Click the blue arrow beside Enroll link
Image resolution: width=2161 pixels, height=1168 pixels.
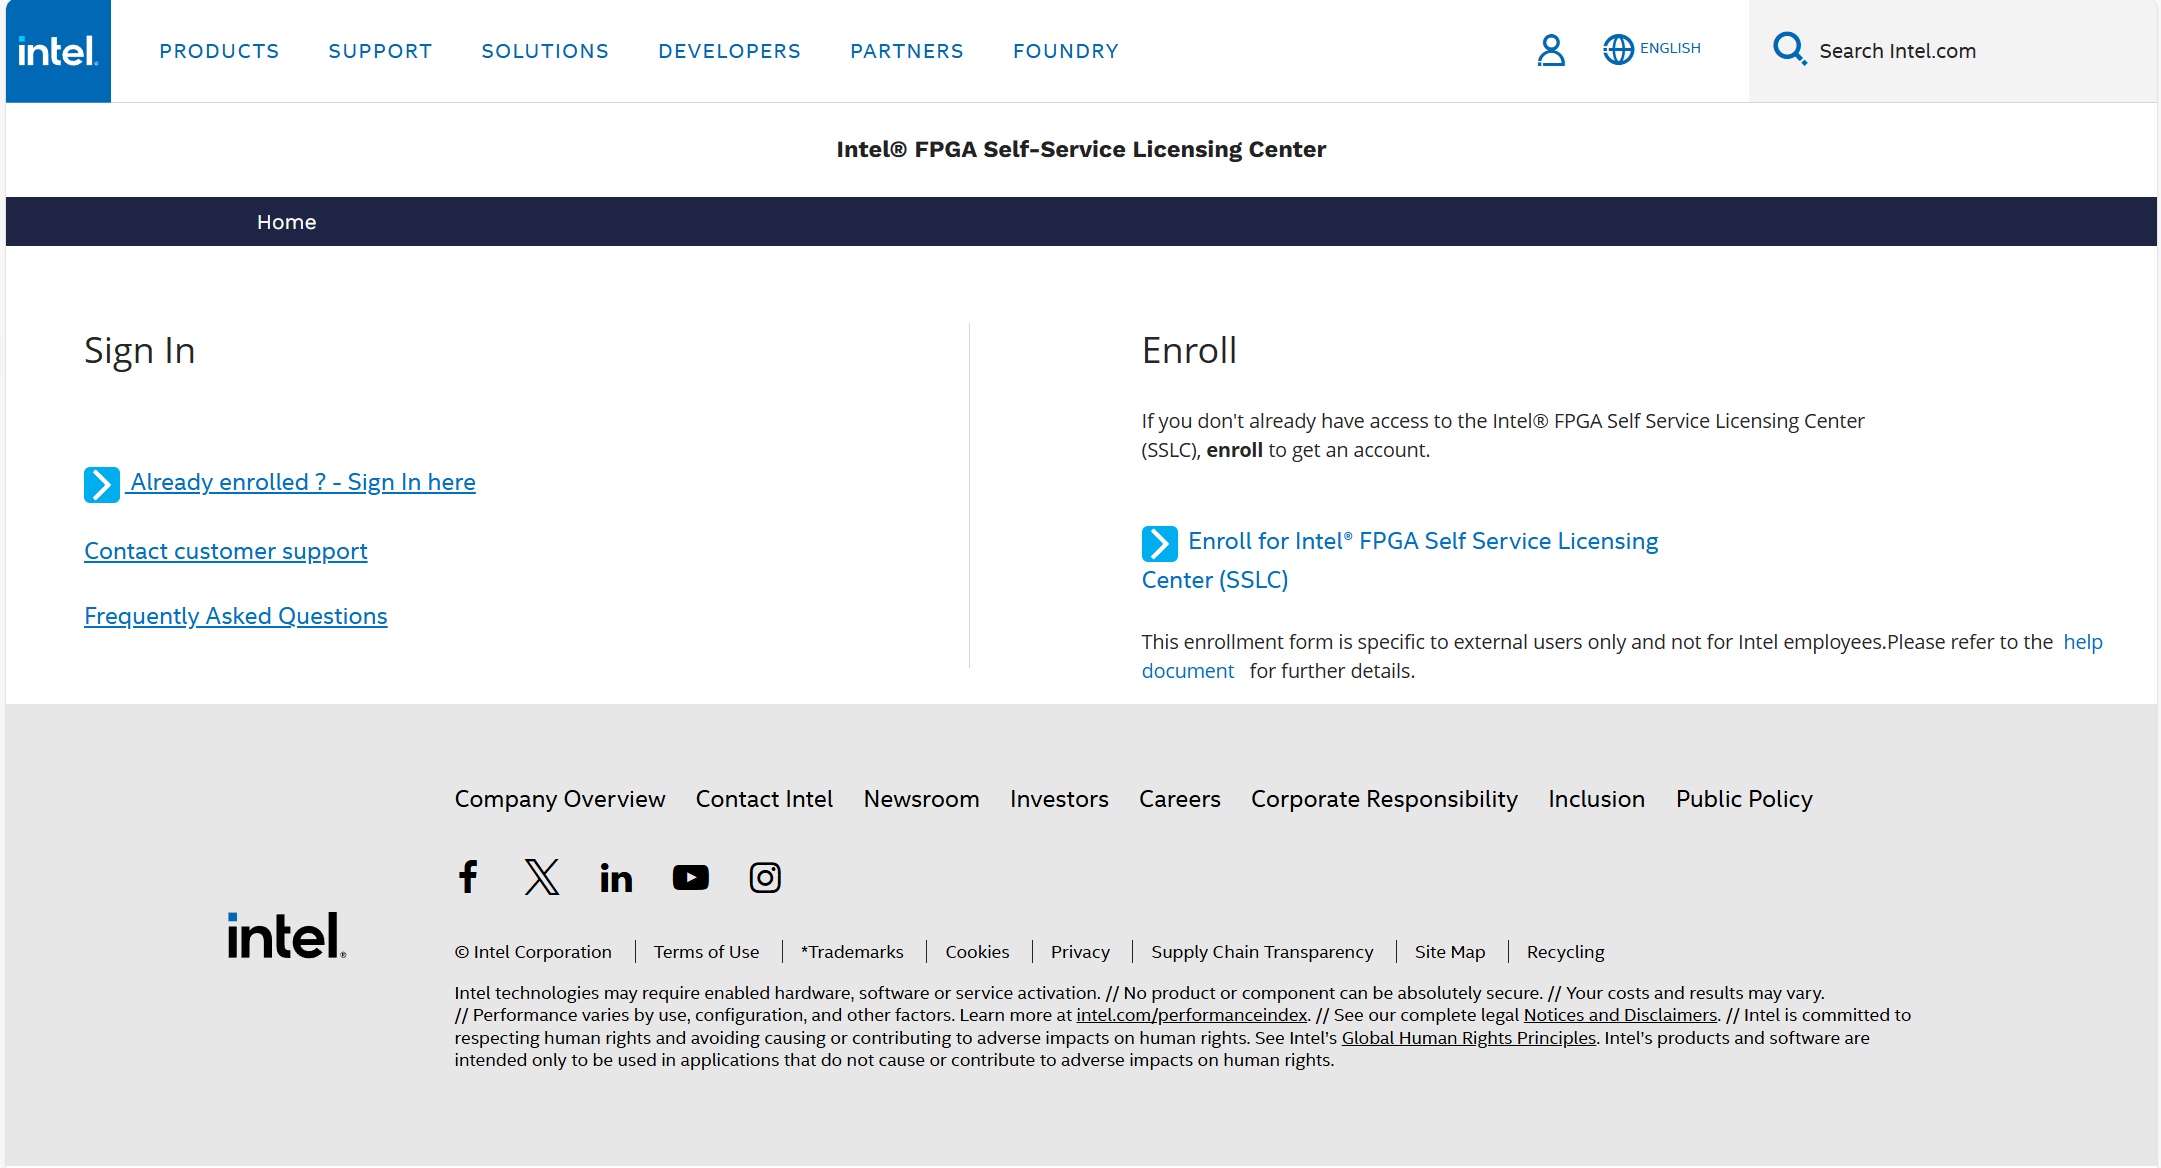point(1159,543)
